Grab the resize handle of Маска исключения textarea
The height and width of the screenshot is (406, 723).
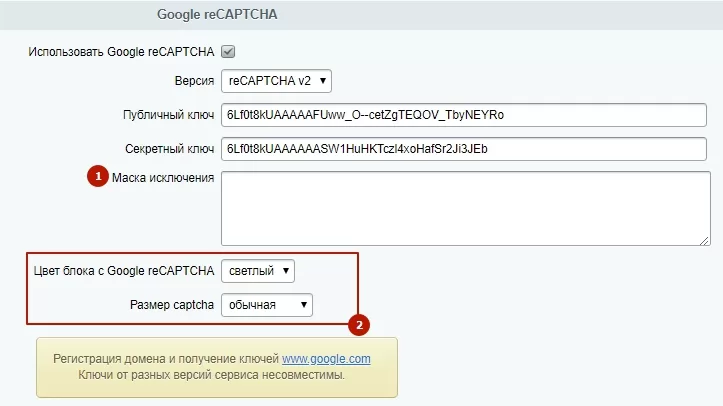point(704,241)
